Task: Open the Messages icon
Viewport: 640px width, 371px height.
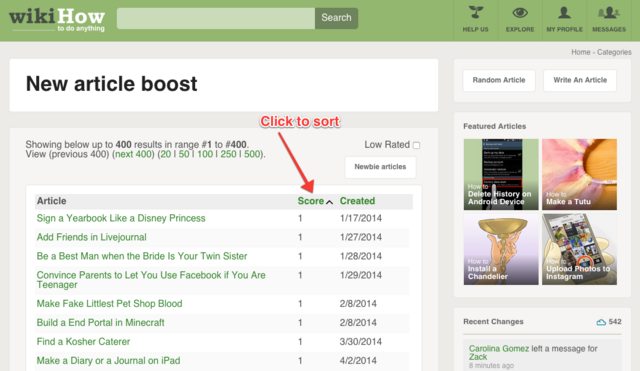Action: click(609, 13)
